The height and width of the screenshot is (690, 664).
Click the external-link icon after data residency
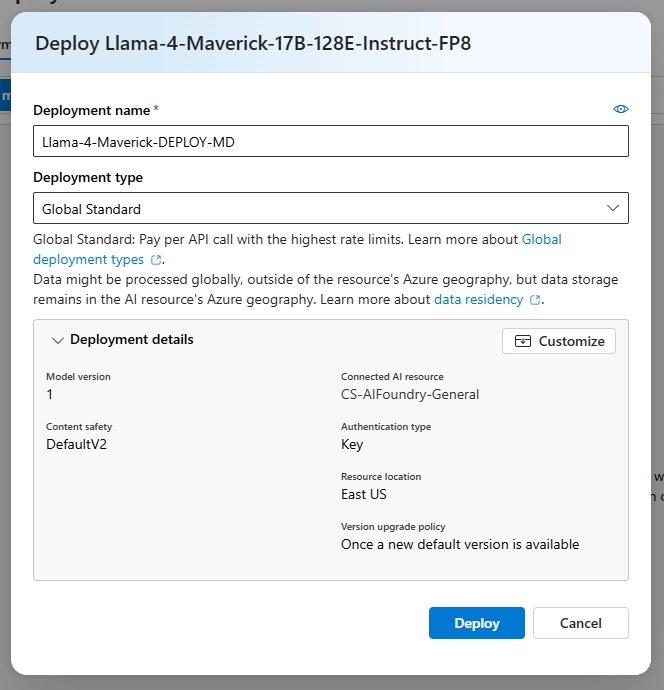pos(535,300)
